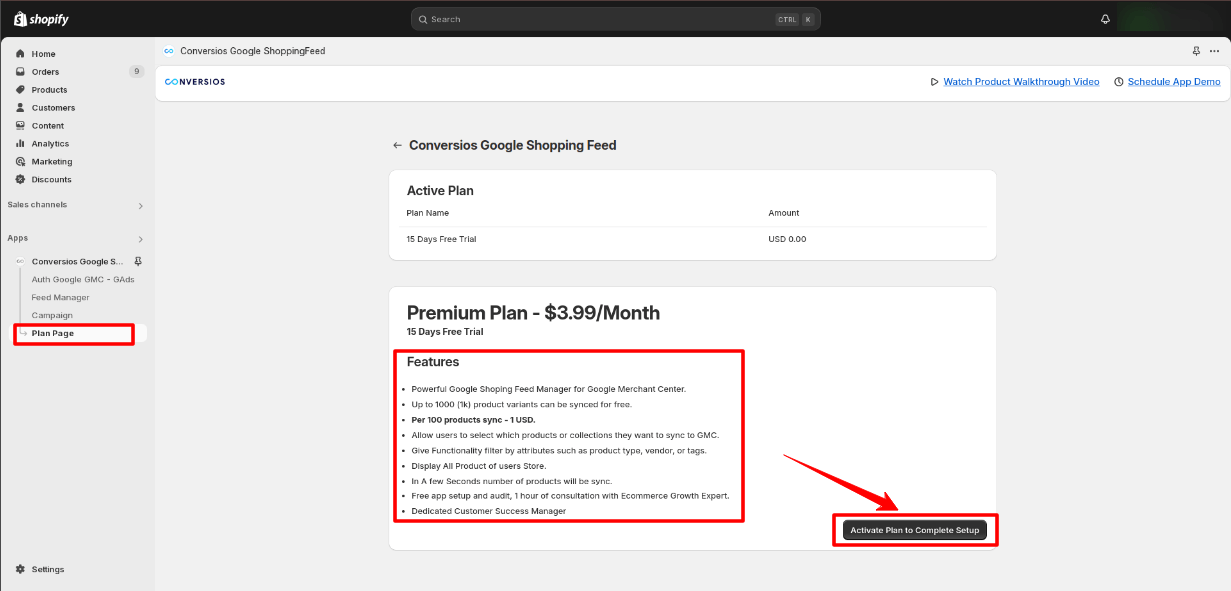Click the Content sidebar icon
Viewport: 1231px width, 591px height.
tap(20, 126)
